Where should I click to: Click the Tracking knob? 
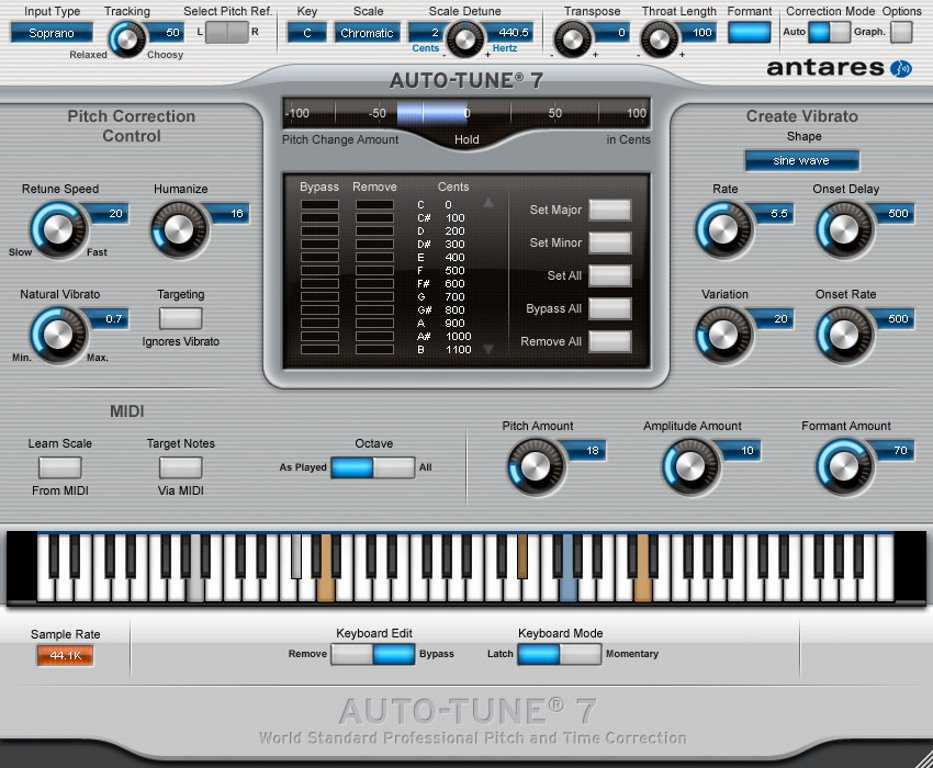[126, 39]
